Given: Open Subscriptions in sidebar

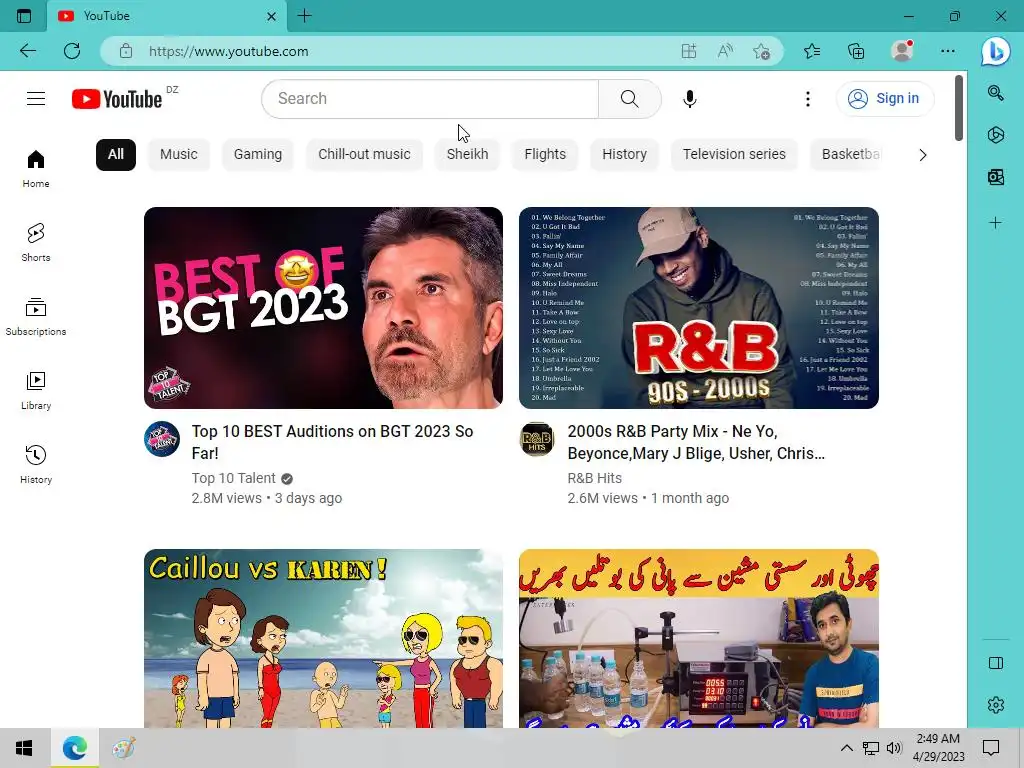Looking at the screenshot, I should [x=36, y=316].
